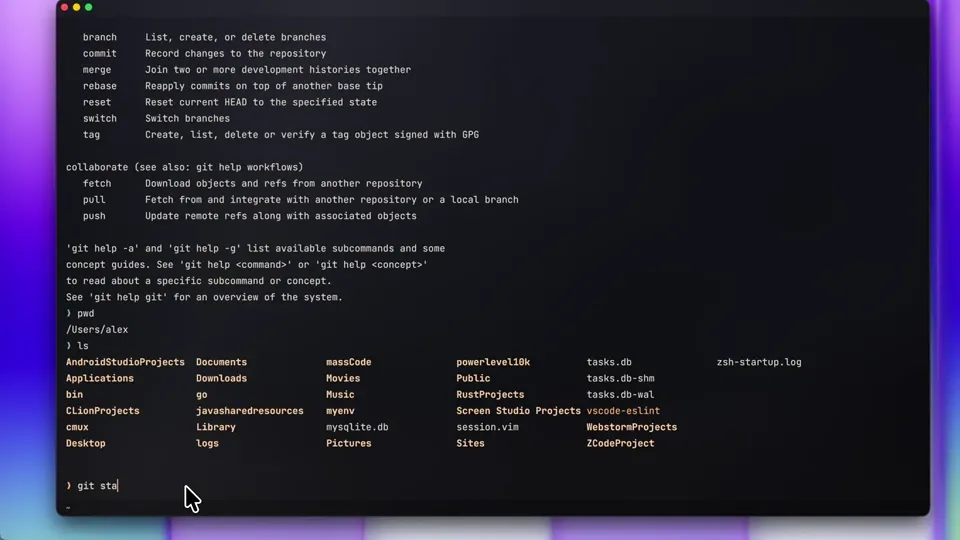This screenshot has height=540, width=960.
Task: Select the 'logs' directory entry
Action: [207, 443]
